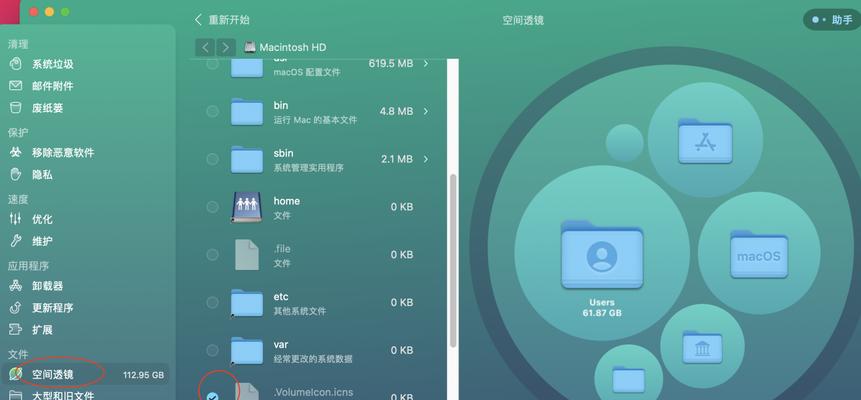Open the macOS folder bubble
The image size is (861, 400).
coord(759,253)
